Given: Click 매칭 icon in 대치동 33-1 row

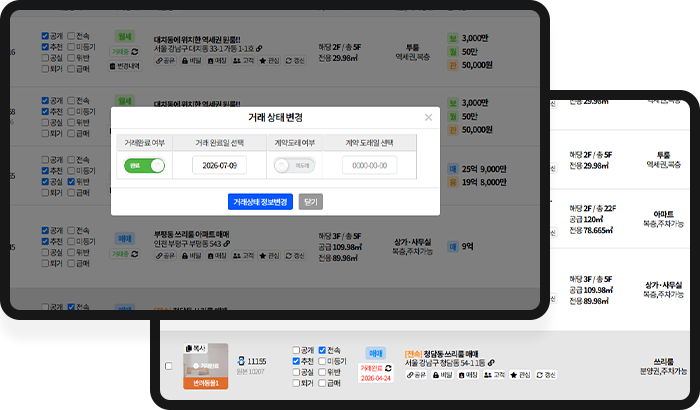Looking at the screenshot, I should pos(217,61).
